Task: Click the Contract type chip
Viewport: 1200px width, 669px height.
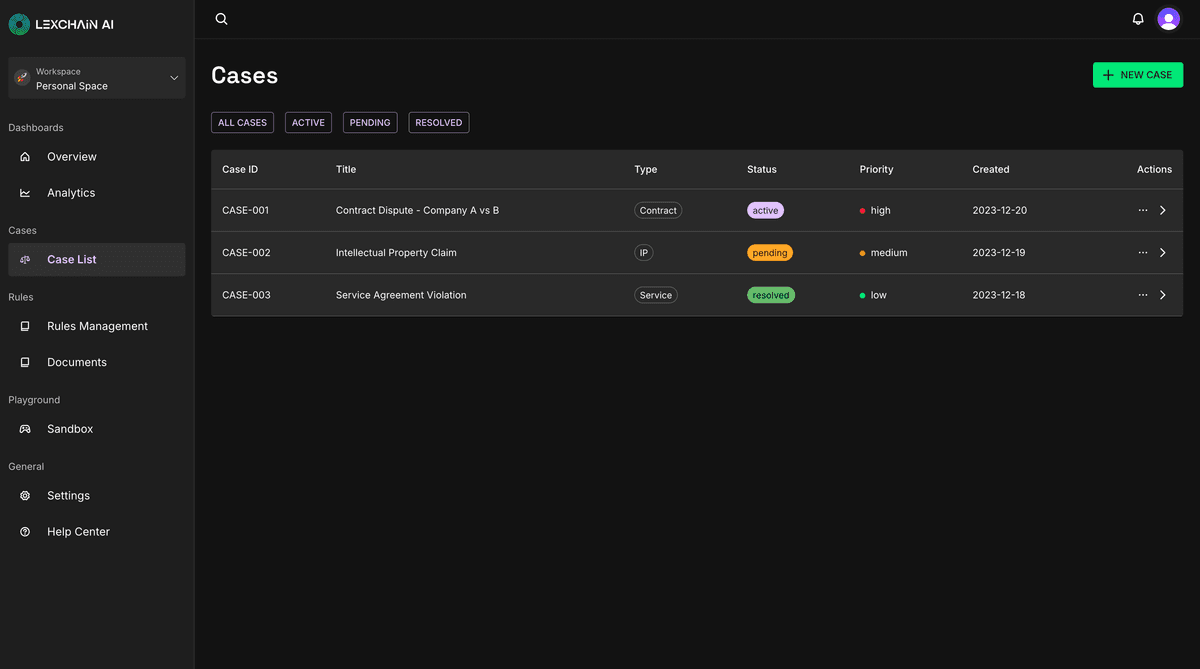Action: [658, 211]
